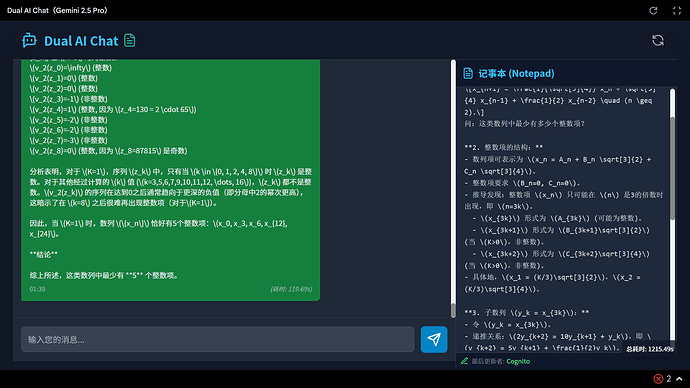
Task: Click the Dual AI Chat title text
Action: pyautogui.click(x=81, y=41)
